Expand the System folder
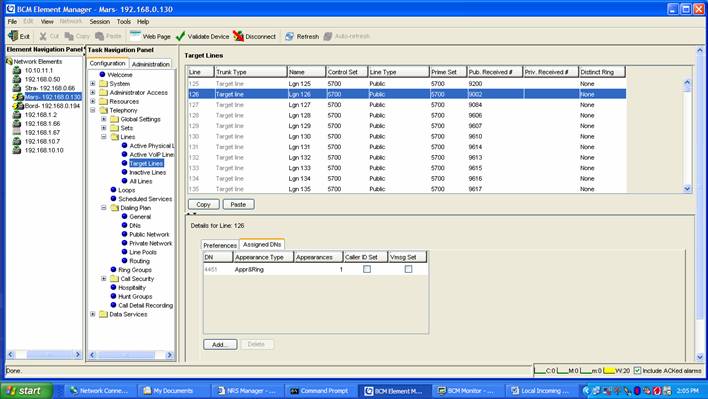Viewport: 708px width, 399px height. 93,84
